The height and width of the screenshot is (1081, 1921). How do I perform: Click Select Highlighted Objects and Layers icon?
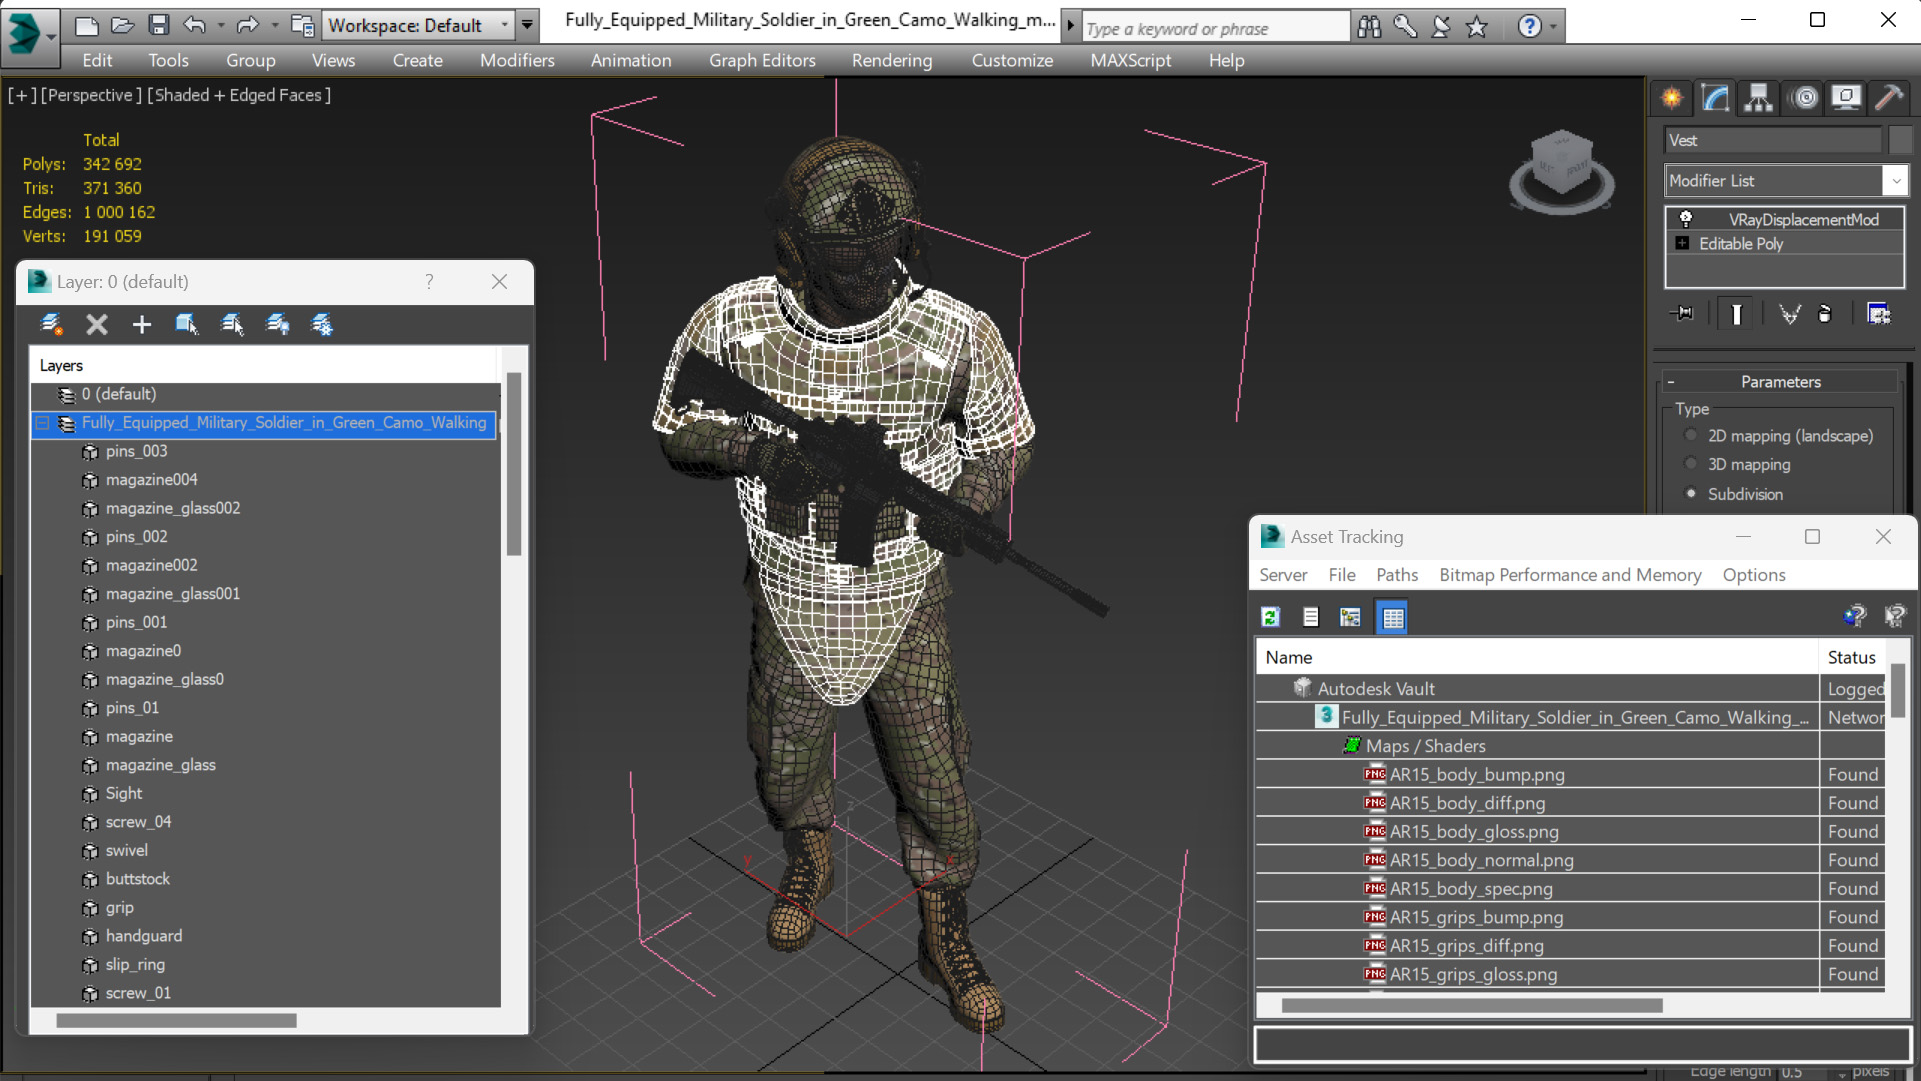[x=187, y=324]
